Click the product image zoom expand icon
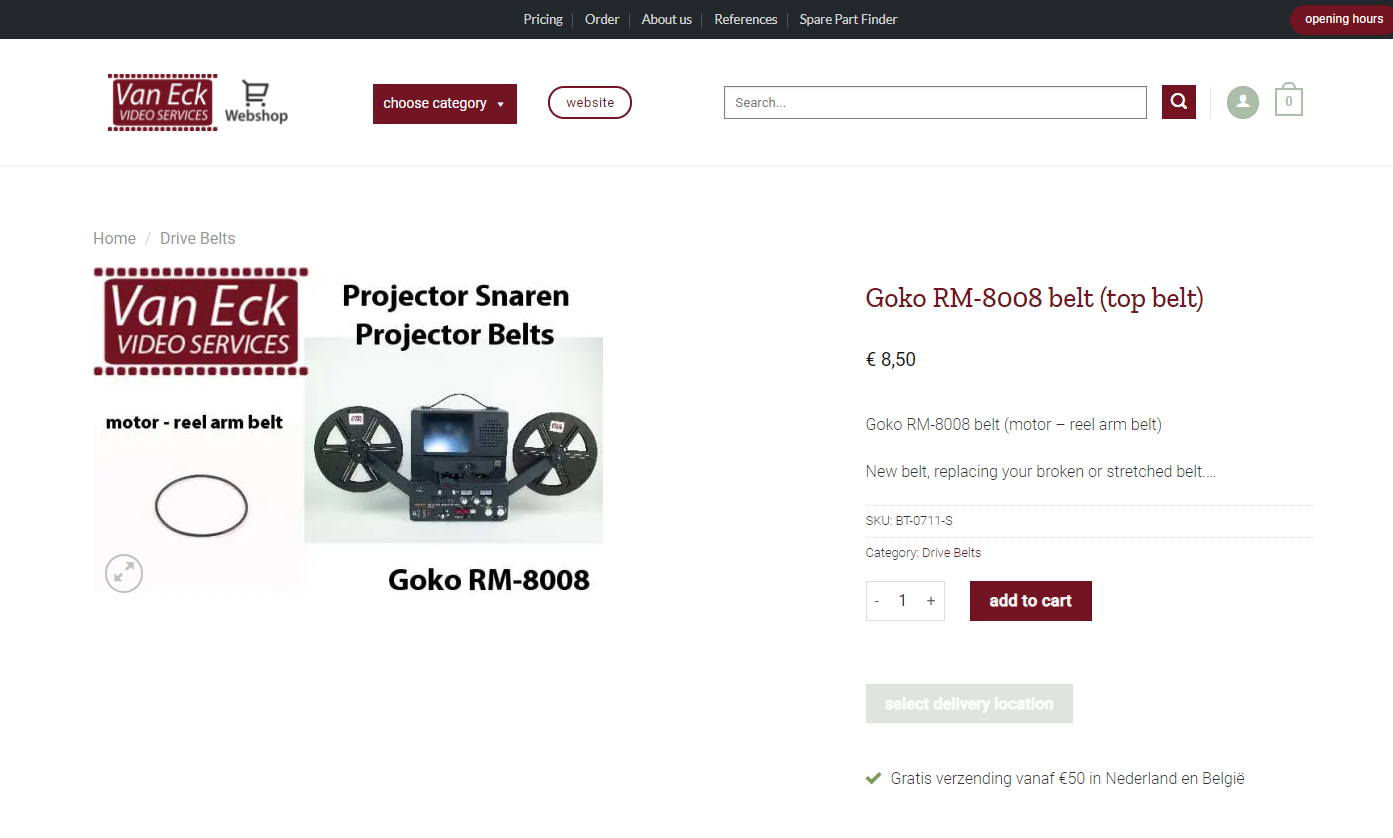1393x838 pixels. 124,573
